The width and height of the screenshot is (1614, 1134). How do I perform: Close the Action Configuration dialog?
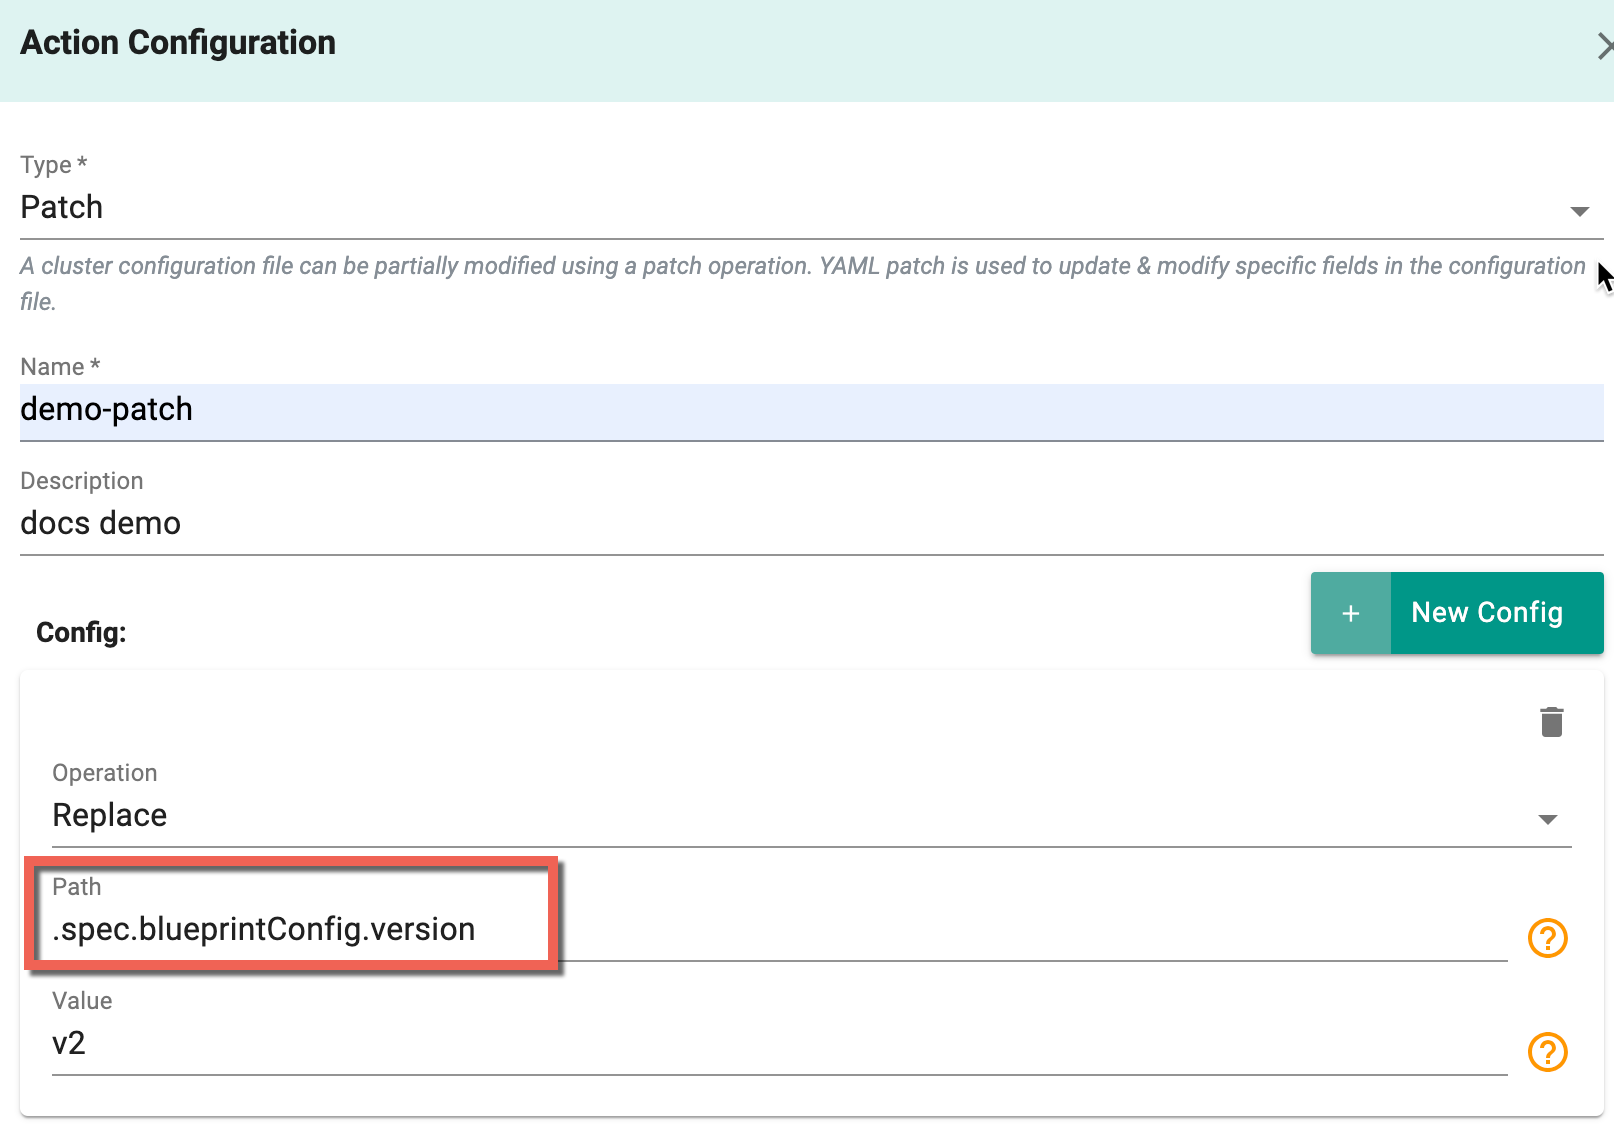[1604, 46]
